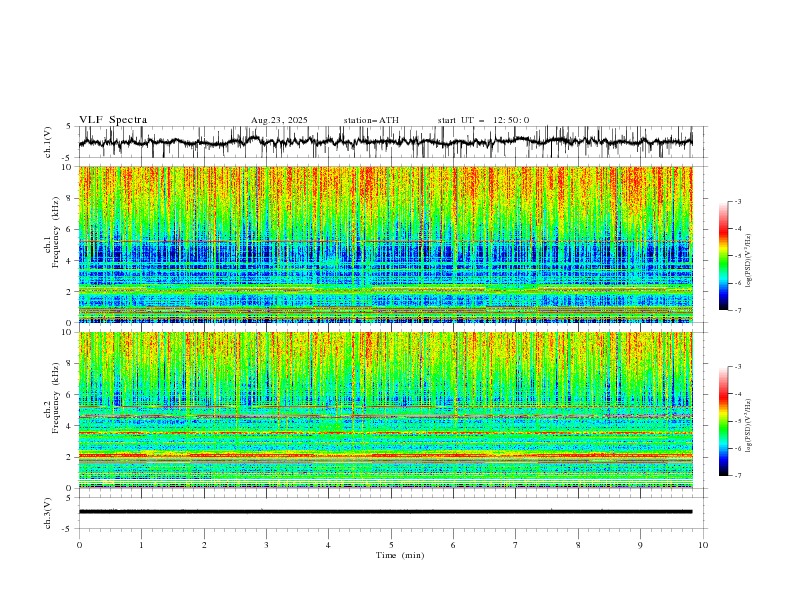Click the 1 tick on the Time axis
792x612 pixels.
141,545
